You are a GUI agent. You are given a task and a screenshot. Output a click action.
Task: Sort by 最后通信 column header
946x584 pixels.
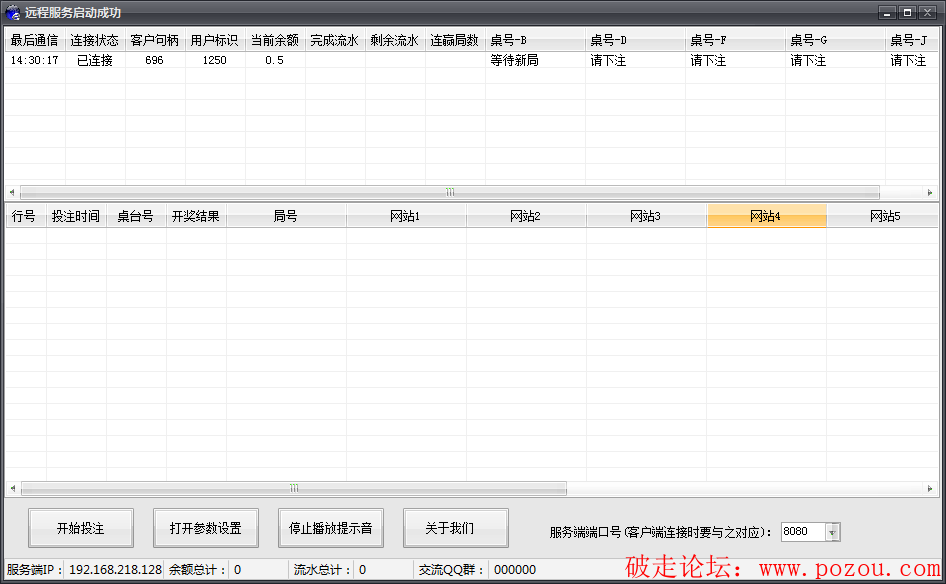[35, 40]
